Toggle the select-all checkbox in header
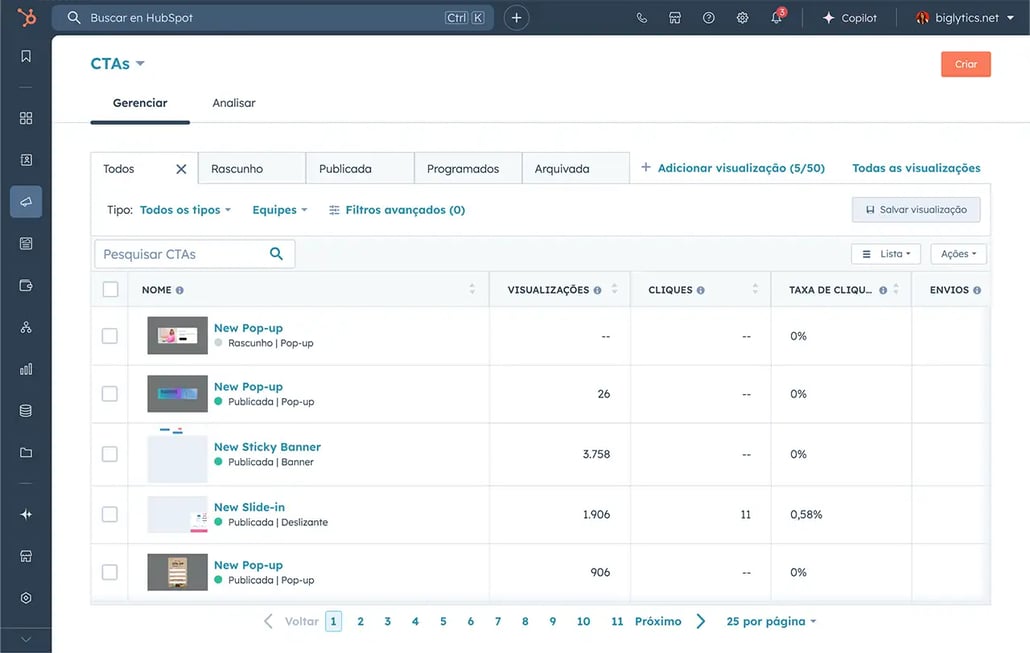 [110, 290]
